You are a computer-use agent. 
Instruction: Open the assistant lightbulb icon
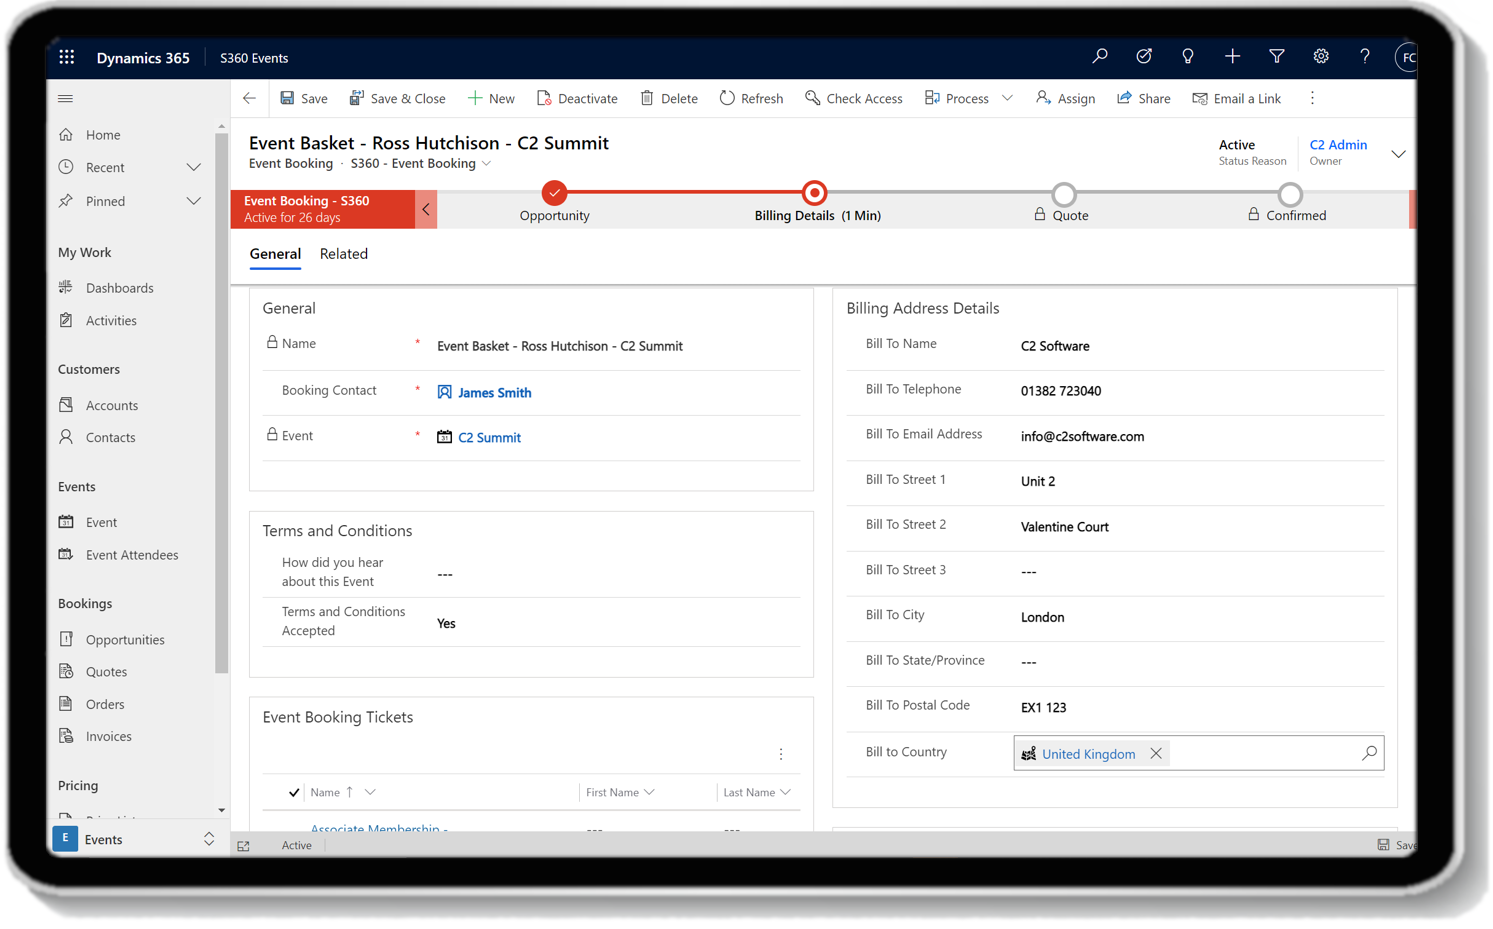click(1188, 57)
